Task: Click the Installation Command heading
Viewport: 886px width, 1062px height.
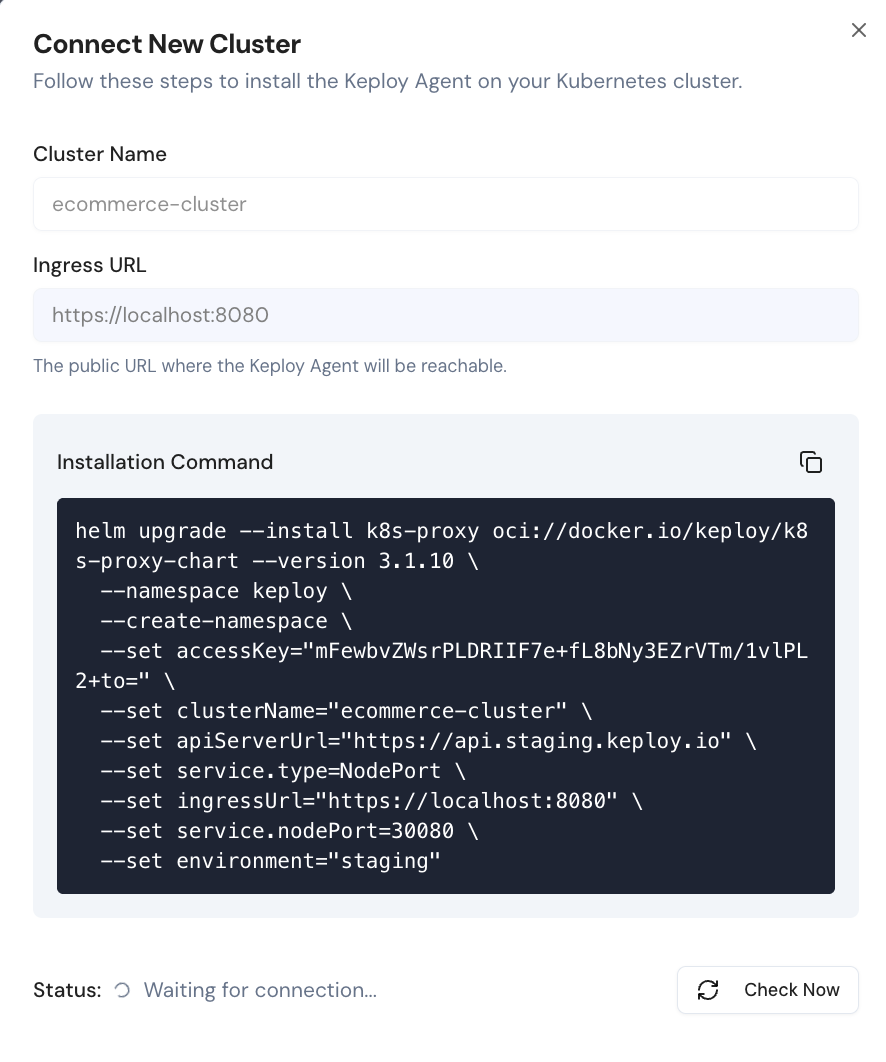Action: pyautogui.click(x=165, y=462)
